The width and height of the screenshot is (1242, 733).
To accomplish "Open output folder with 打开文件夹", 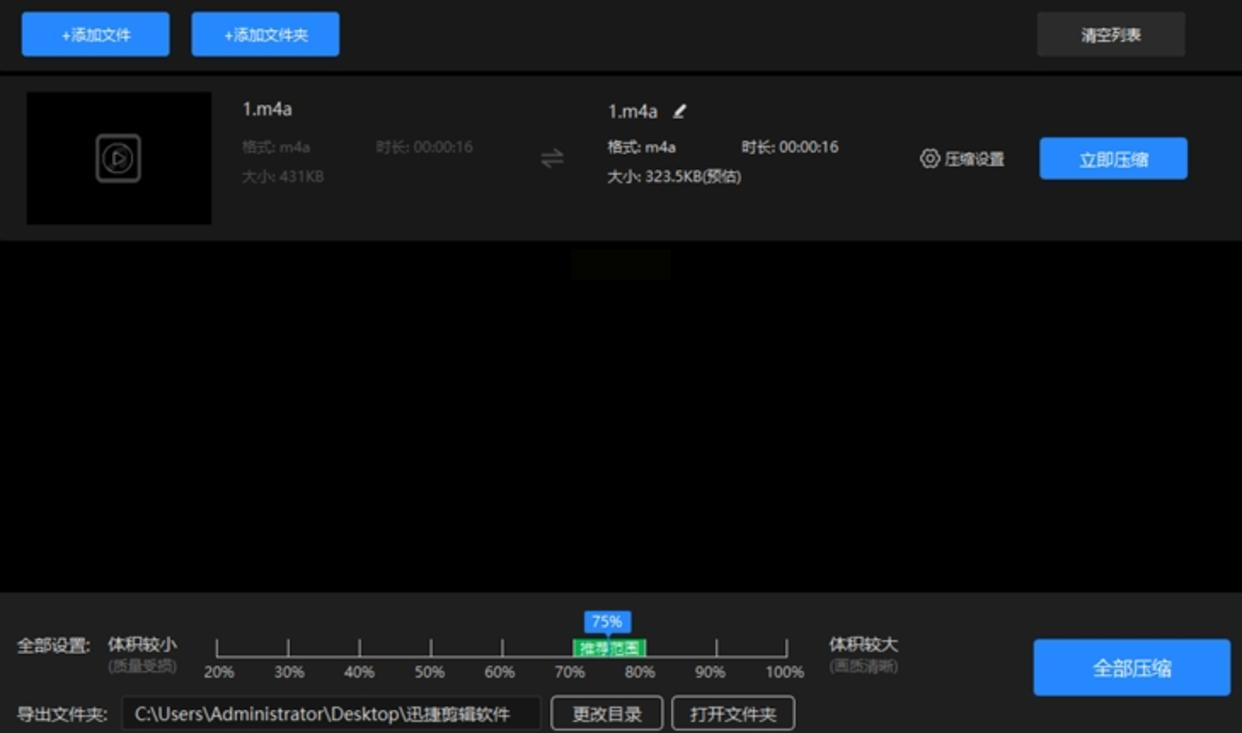I will coord(733,714).
